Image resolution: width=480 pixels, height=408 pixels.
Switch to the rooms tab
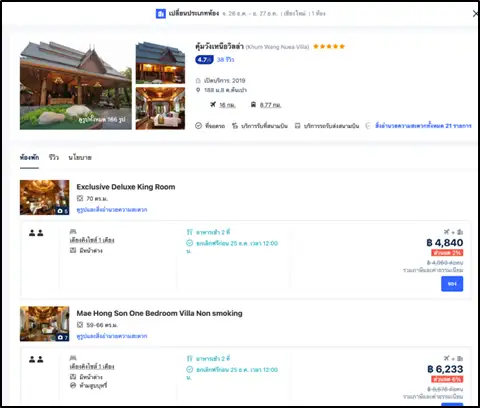[x=29, y=157]
